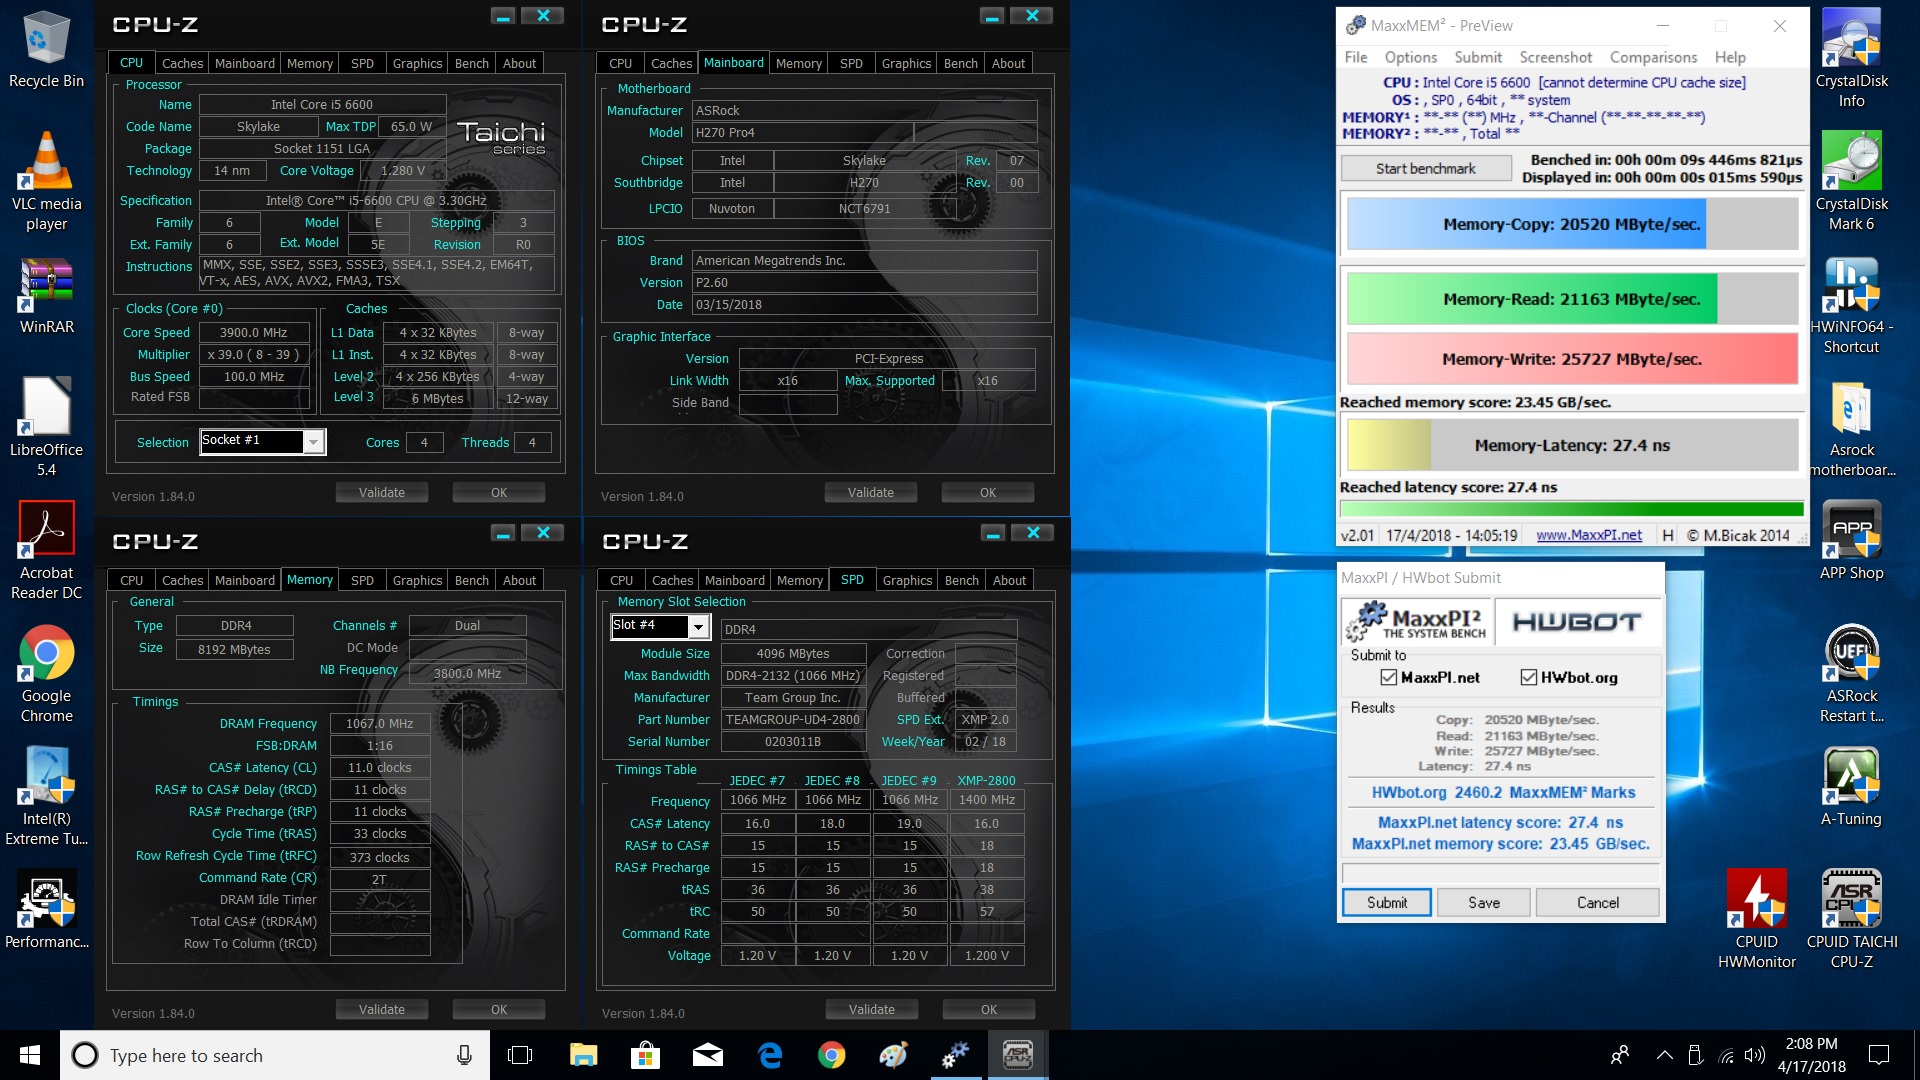Image resolution: width=1920 pixels, height=1080 pixels.
Task: Open Bench tab in Mainboard CPU-Z window
Action: click(960, 63)
